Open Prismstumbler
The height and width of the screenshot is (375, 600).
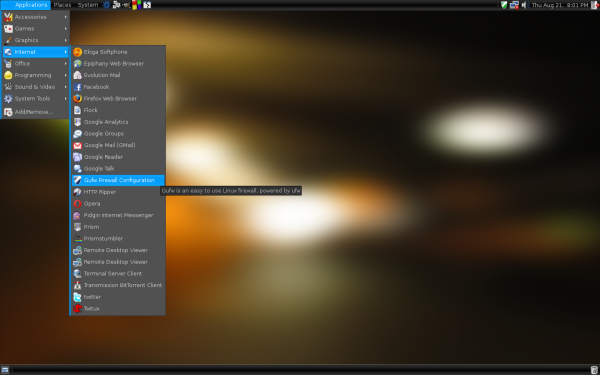(x=118, y=239)
